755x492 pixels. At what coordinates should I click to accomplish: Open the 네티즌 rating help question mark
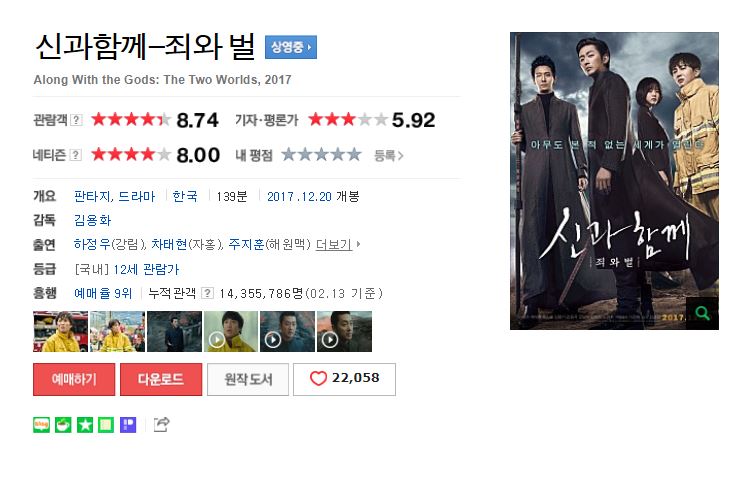(x=76, y=155)
